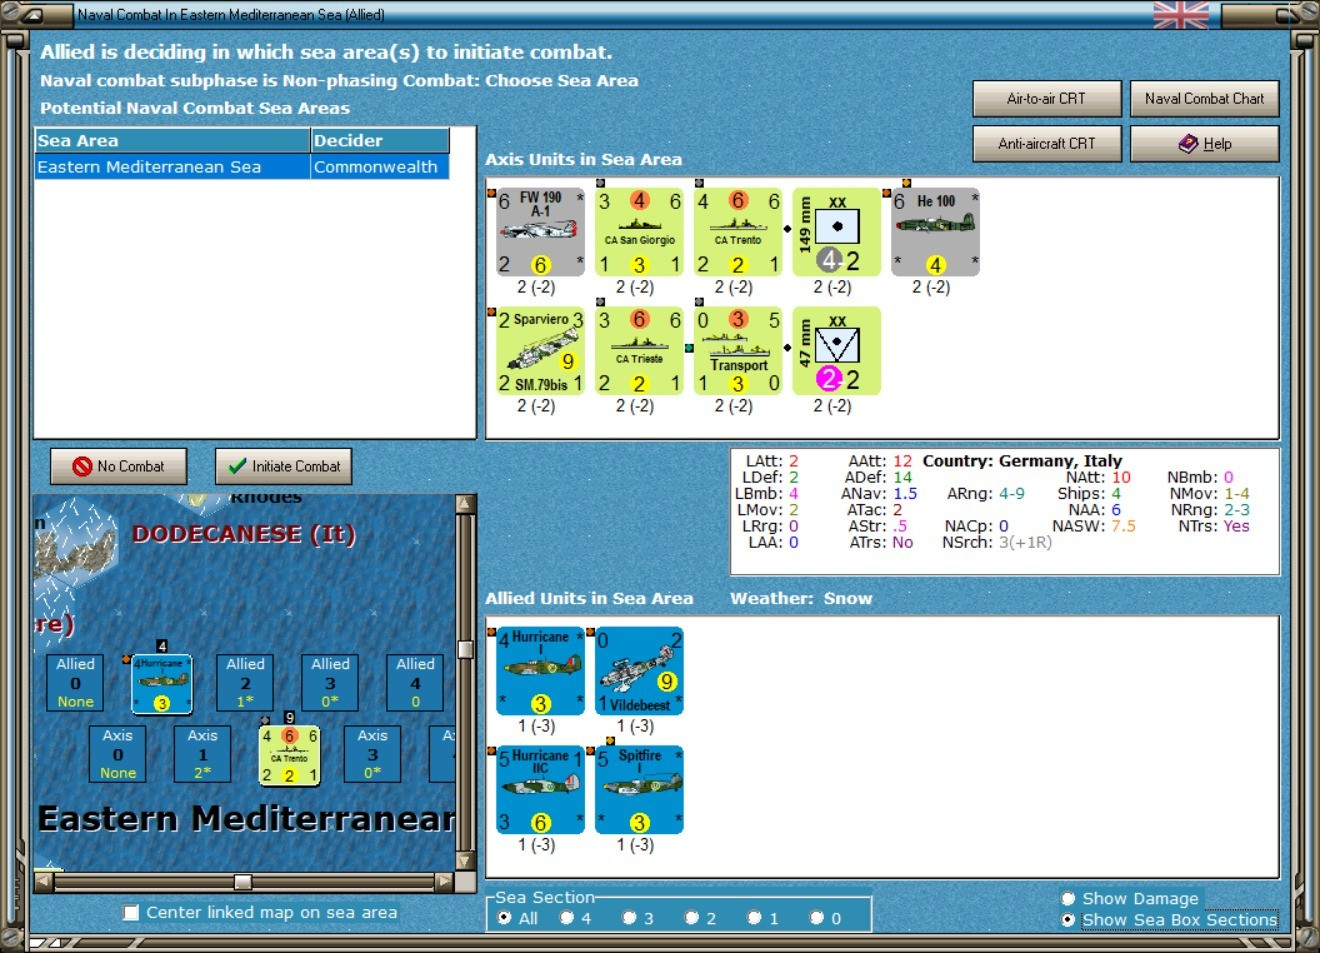
Task: Sort by the Sea Area column header
Action: [x=173, y=140]
